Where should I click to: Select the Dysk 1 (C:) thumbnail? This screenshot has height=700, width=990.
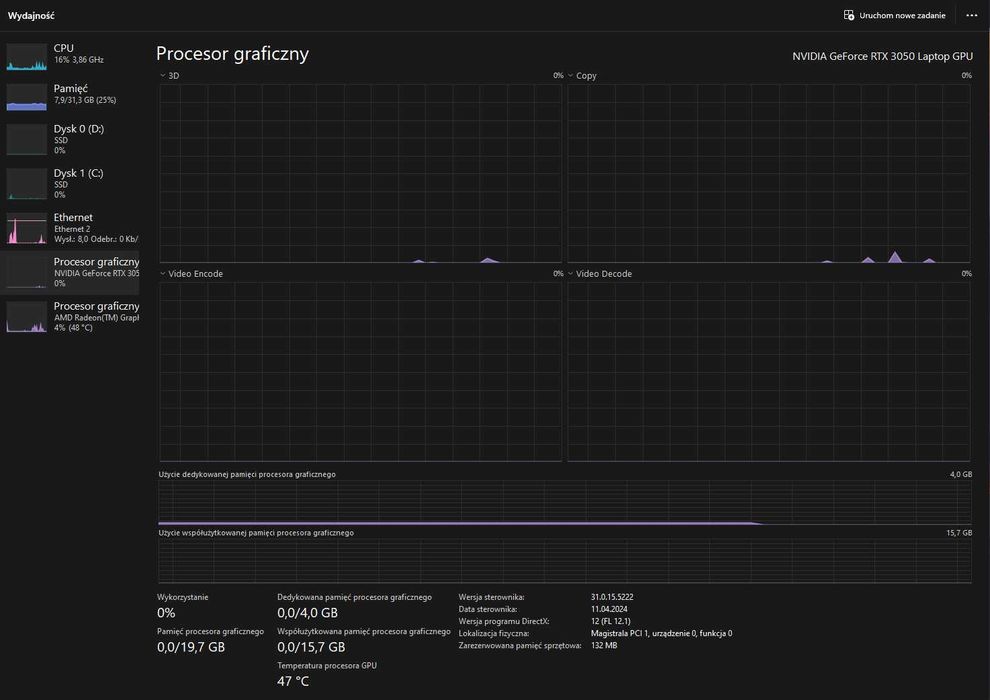pyautogui.click(x=27, y=183)
